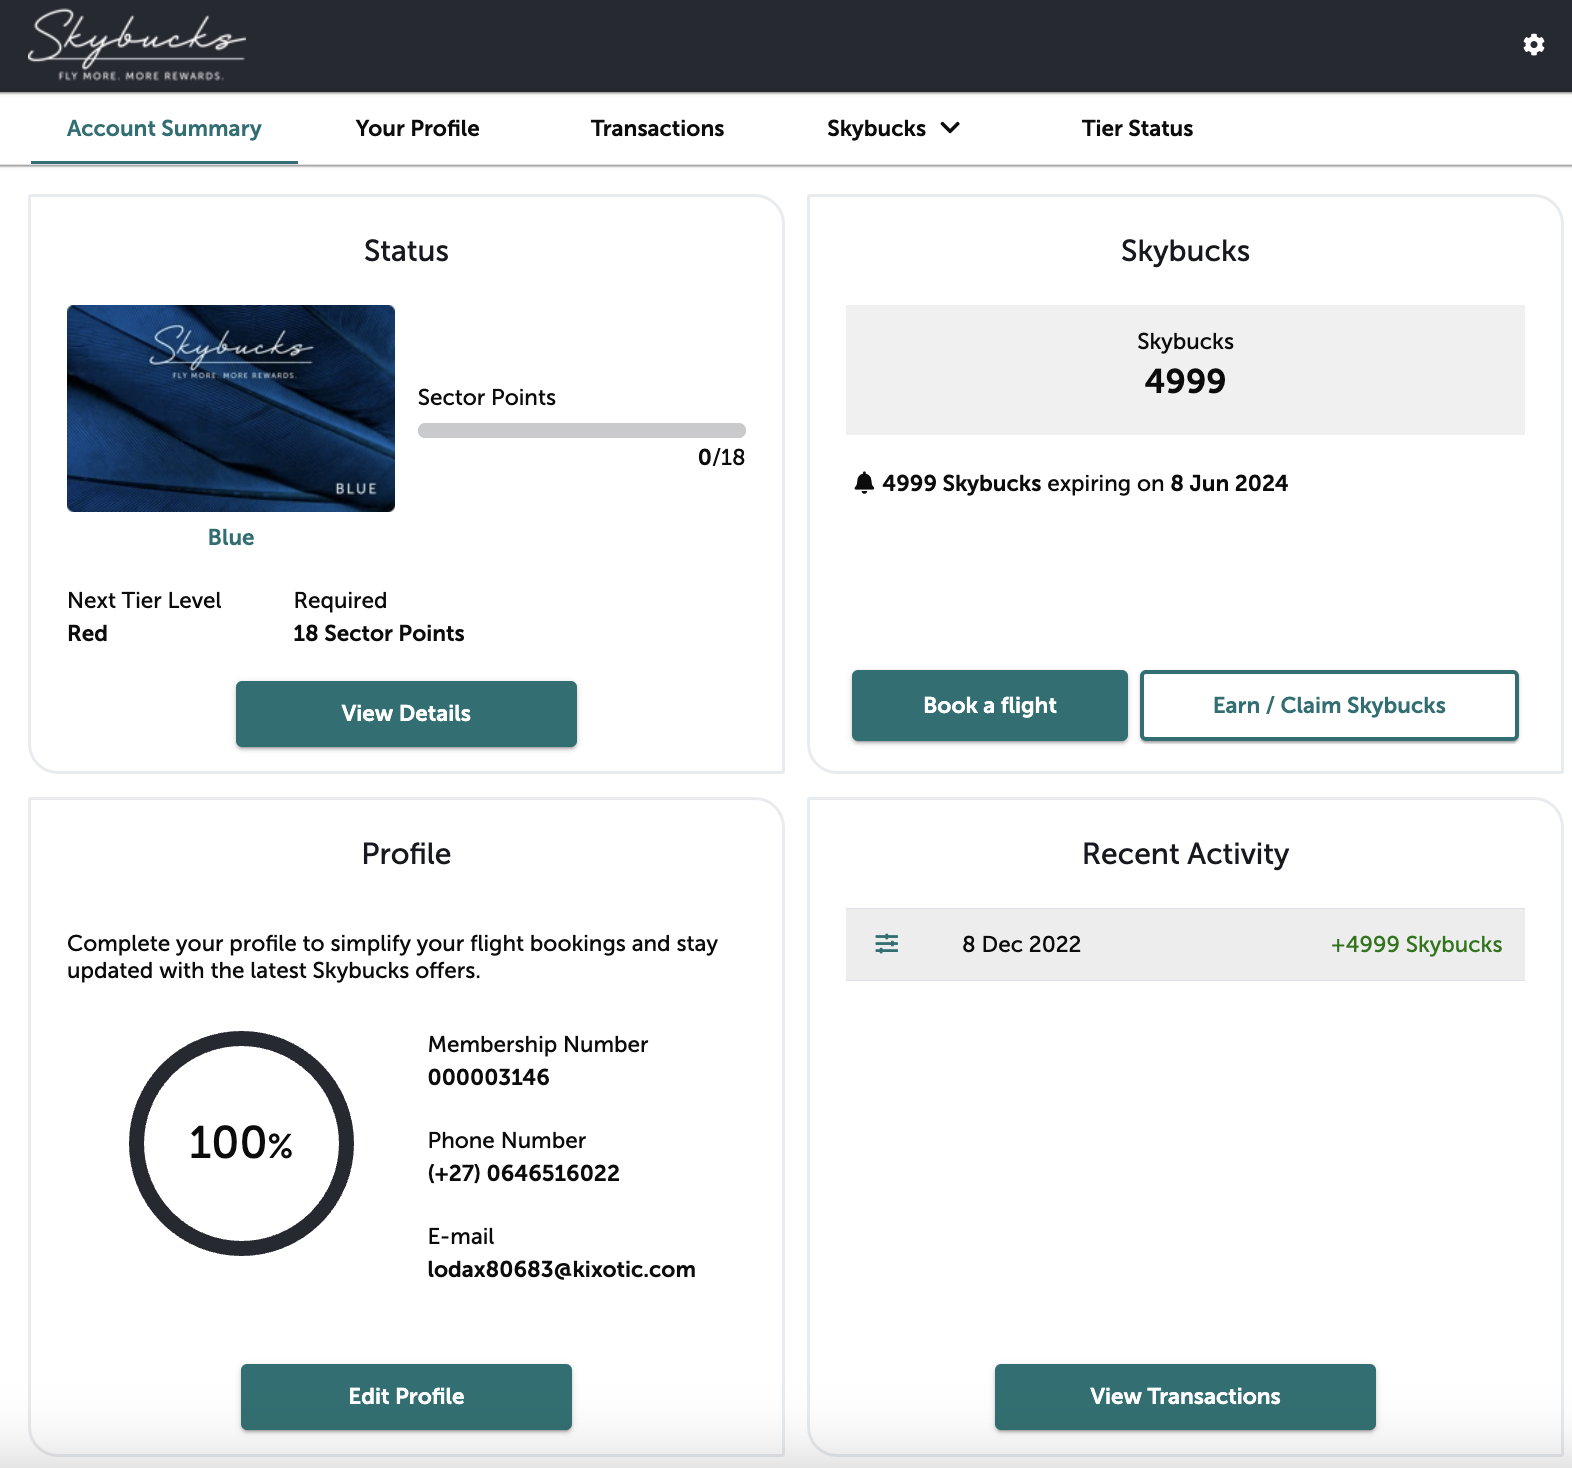Click the 18 Sector Points requirement
1572x1468 pixels.
[379, 633]
